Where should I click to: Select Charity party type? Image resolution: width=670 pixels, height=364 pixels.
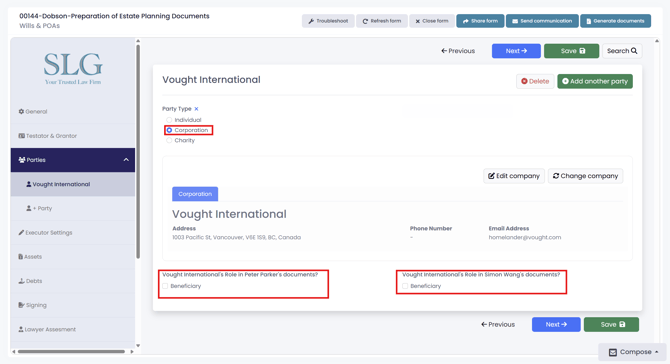(169, 140)
